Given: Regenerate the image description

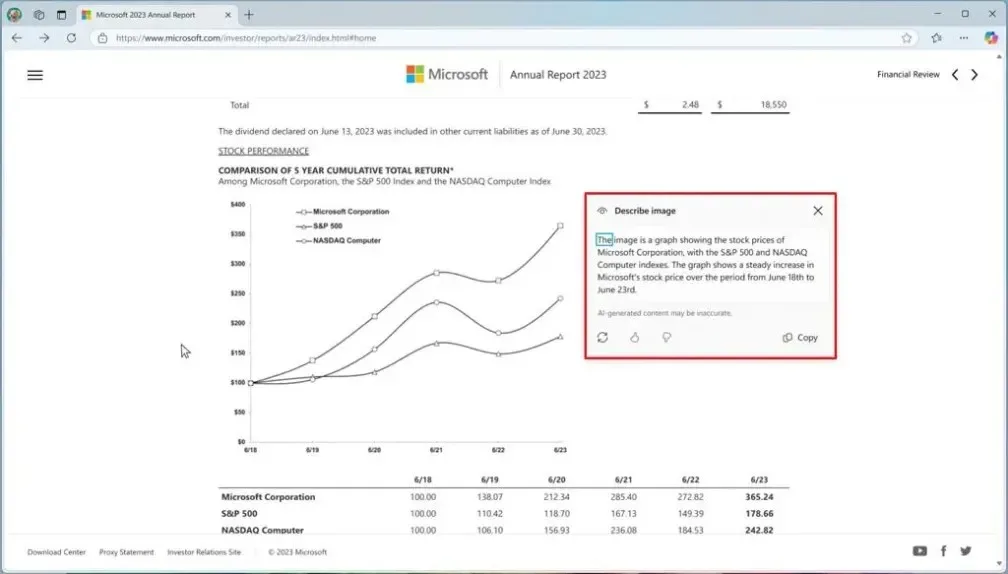Looking at the screenshot, I should pos(602,338).
